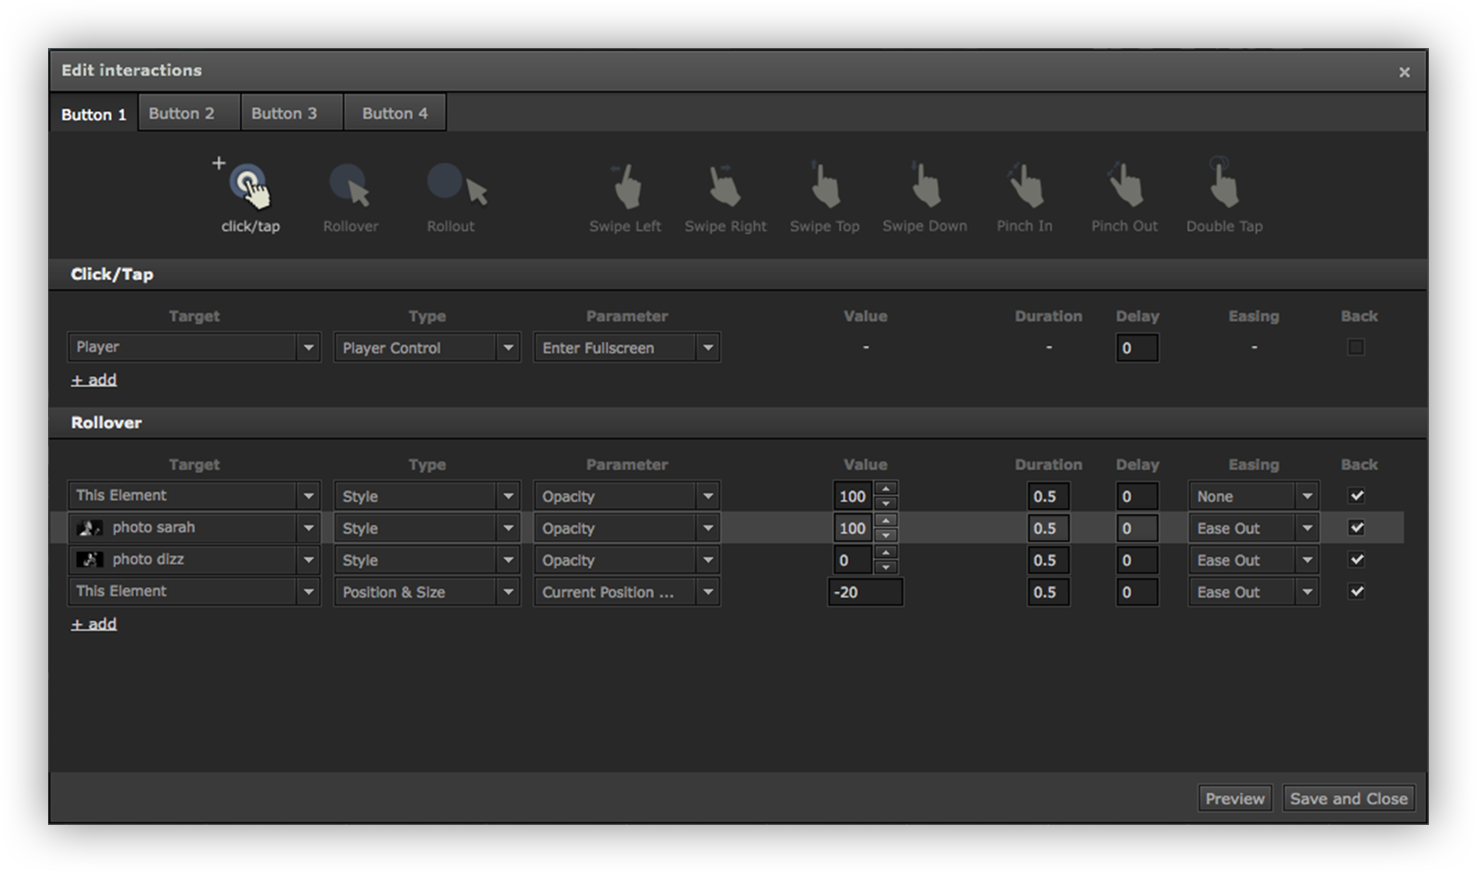Select the Swipe Left gesture icon

coord(625,187)
